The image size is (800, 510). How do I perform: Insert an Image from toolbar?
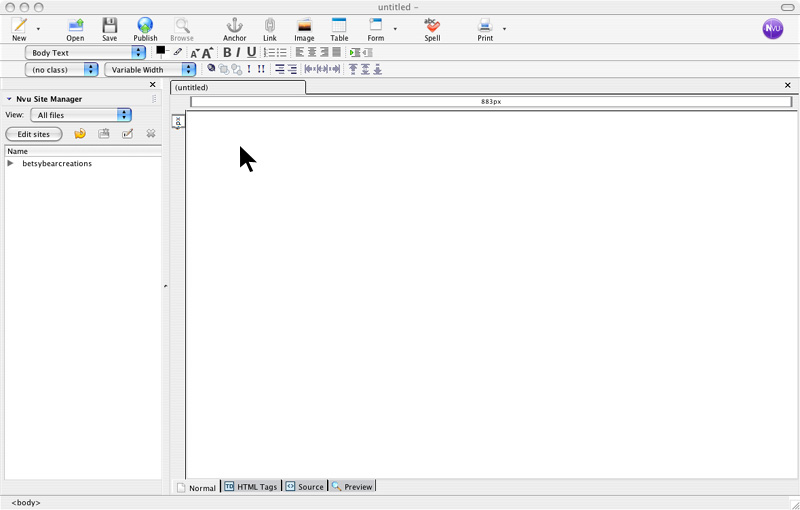coord(304,29)
